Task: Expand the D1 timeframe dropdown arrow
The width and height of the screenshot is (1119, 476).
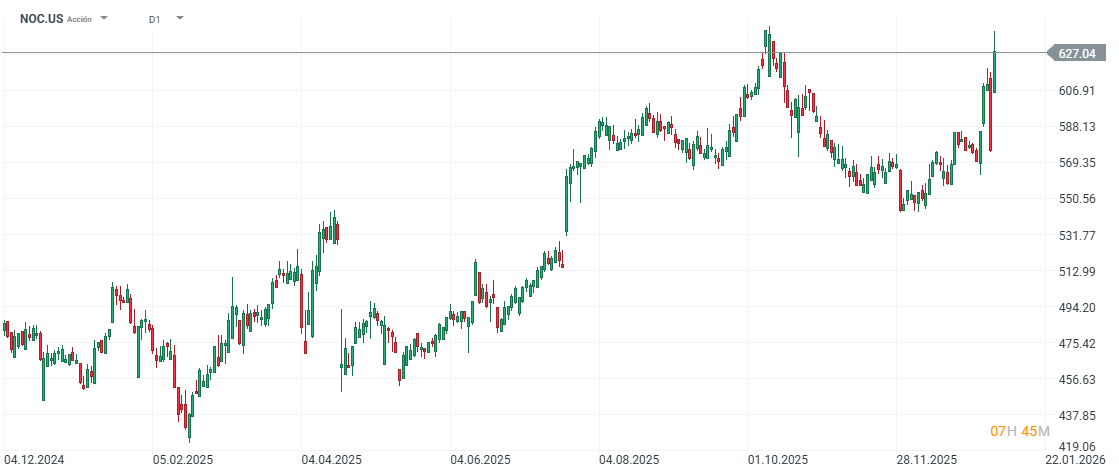Action: pos(180,18)
